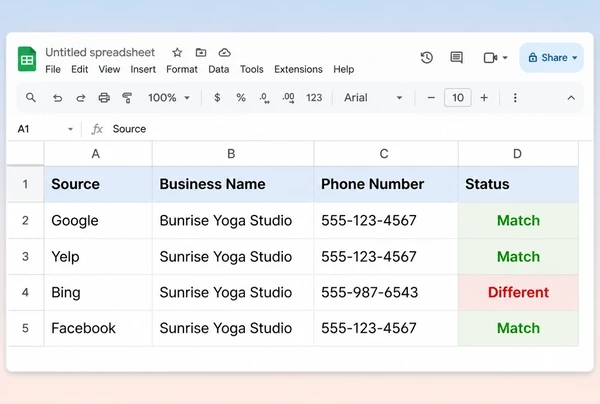Open the meeting options dropdown arrow

pyautogui.click(x=505, y=58)
